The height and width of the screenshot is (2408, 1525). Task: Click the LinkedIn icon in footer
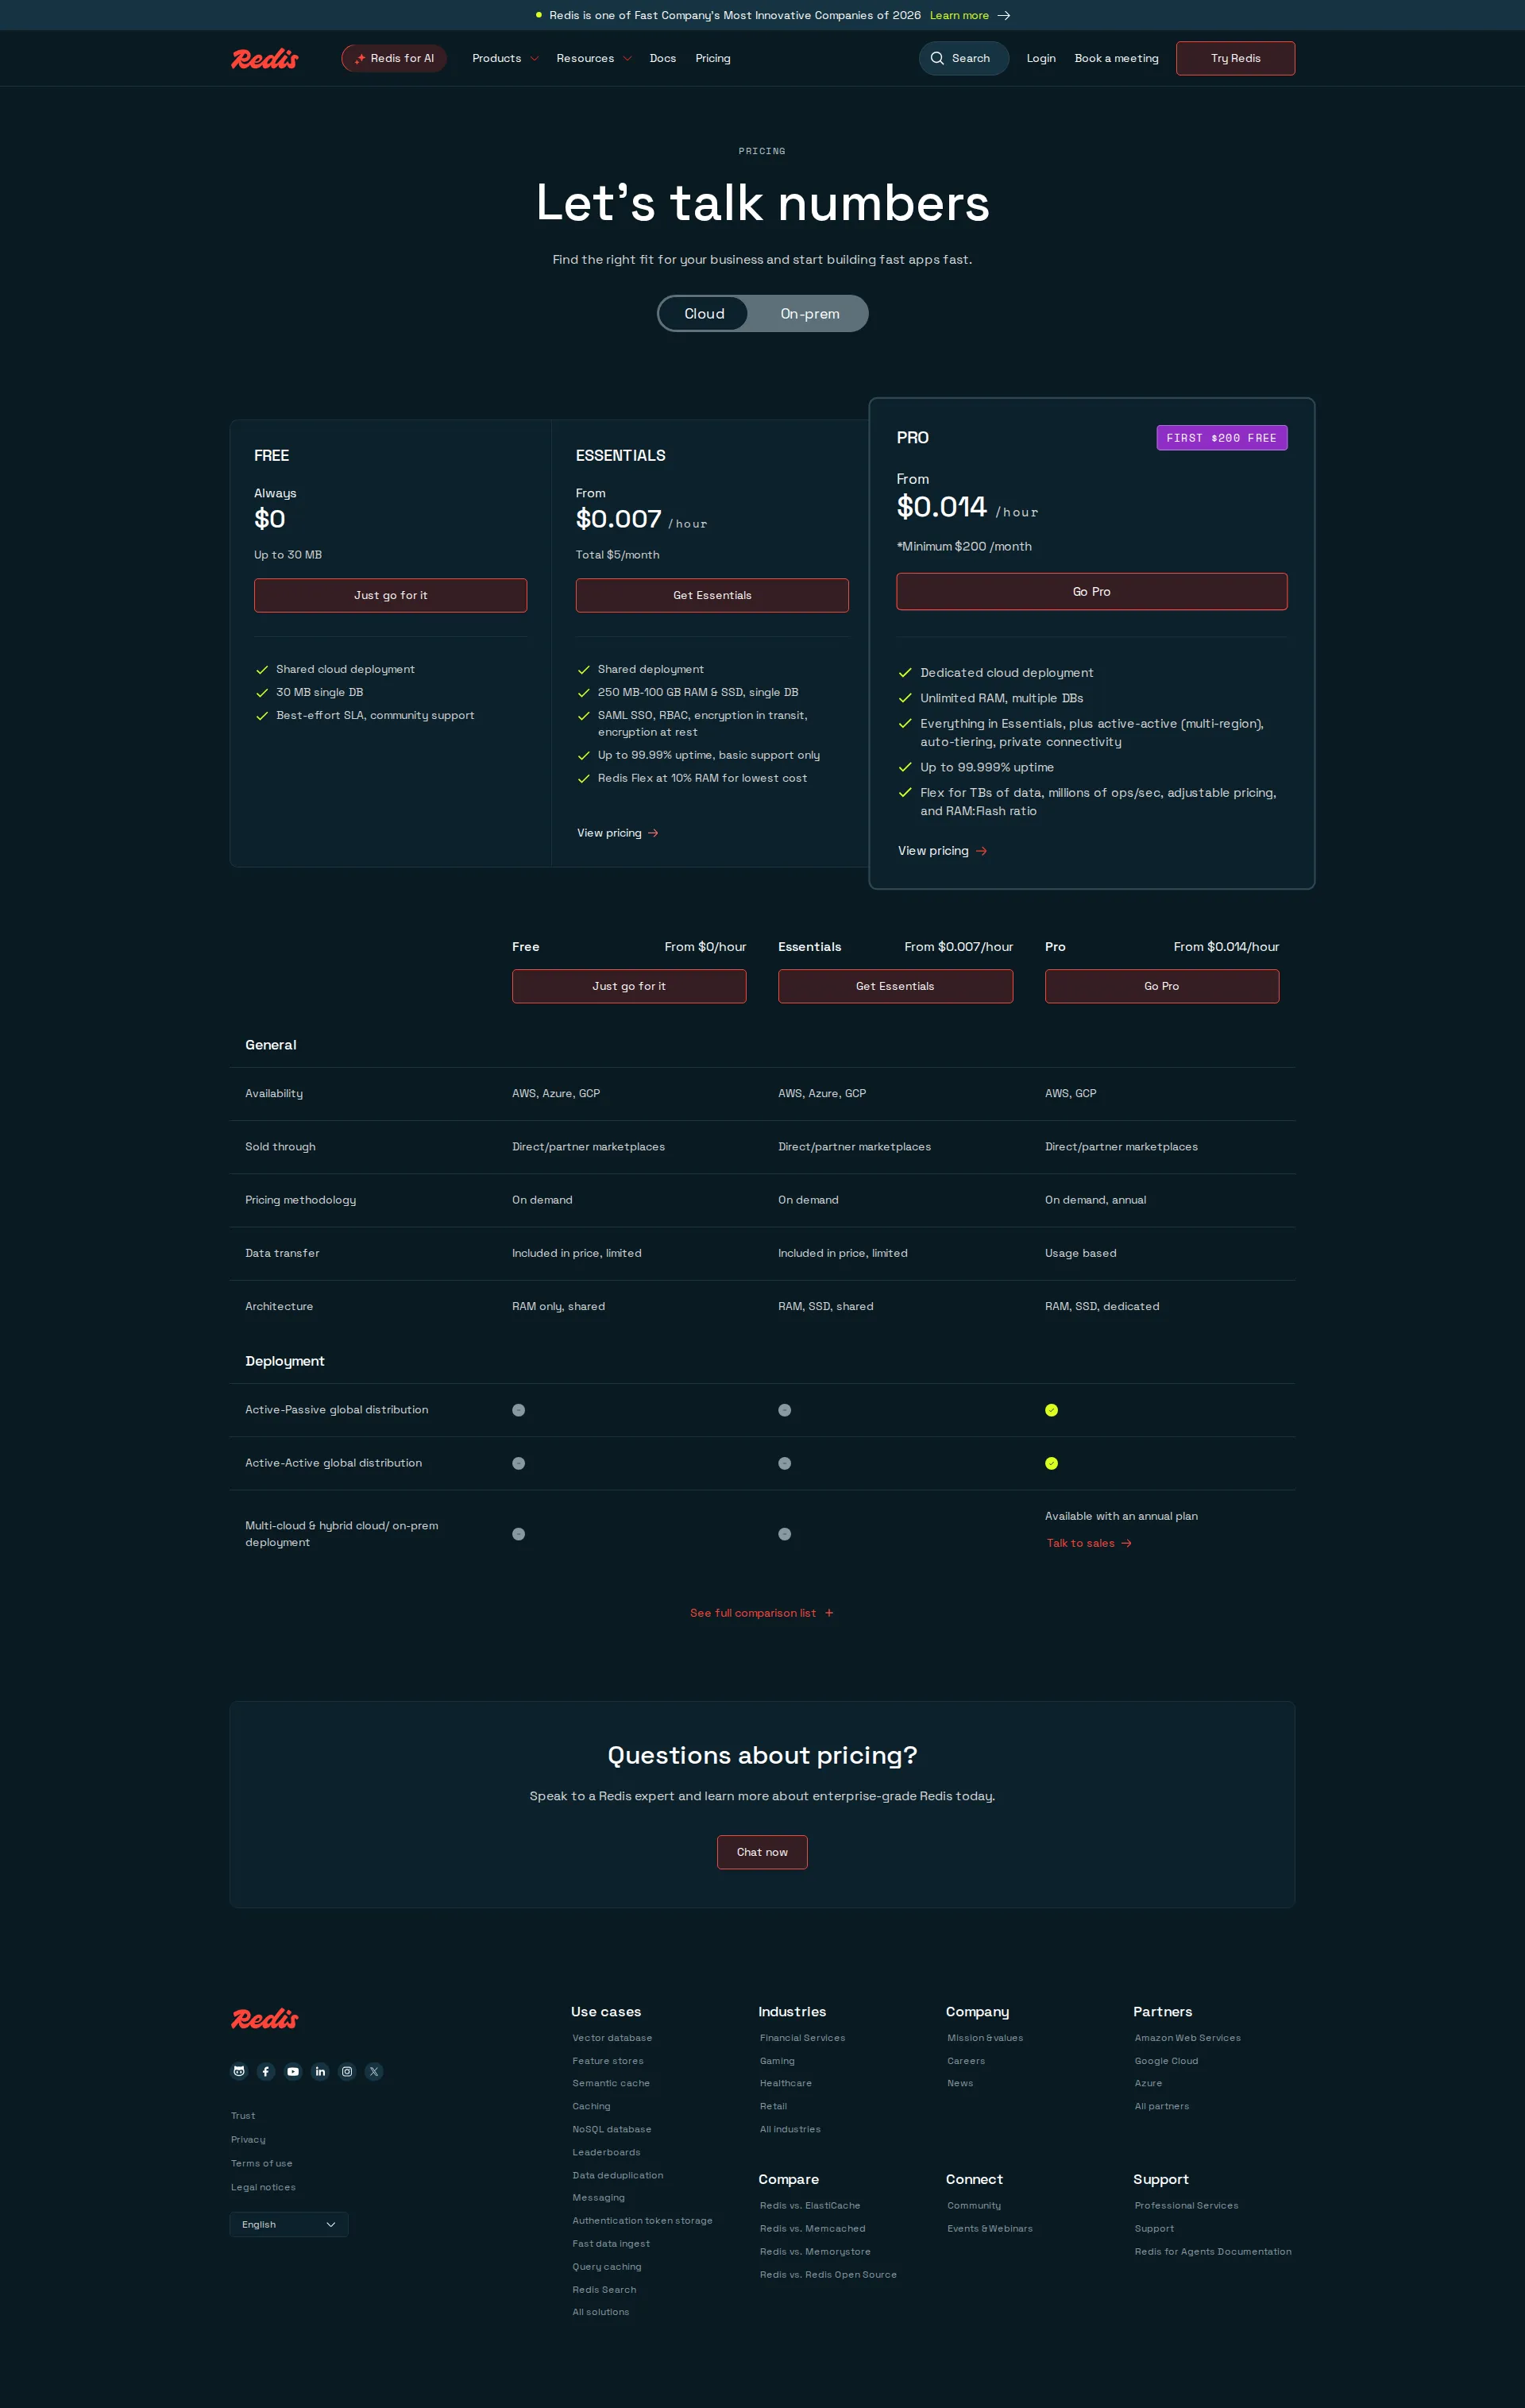click(x=320, y=2071)
